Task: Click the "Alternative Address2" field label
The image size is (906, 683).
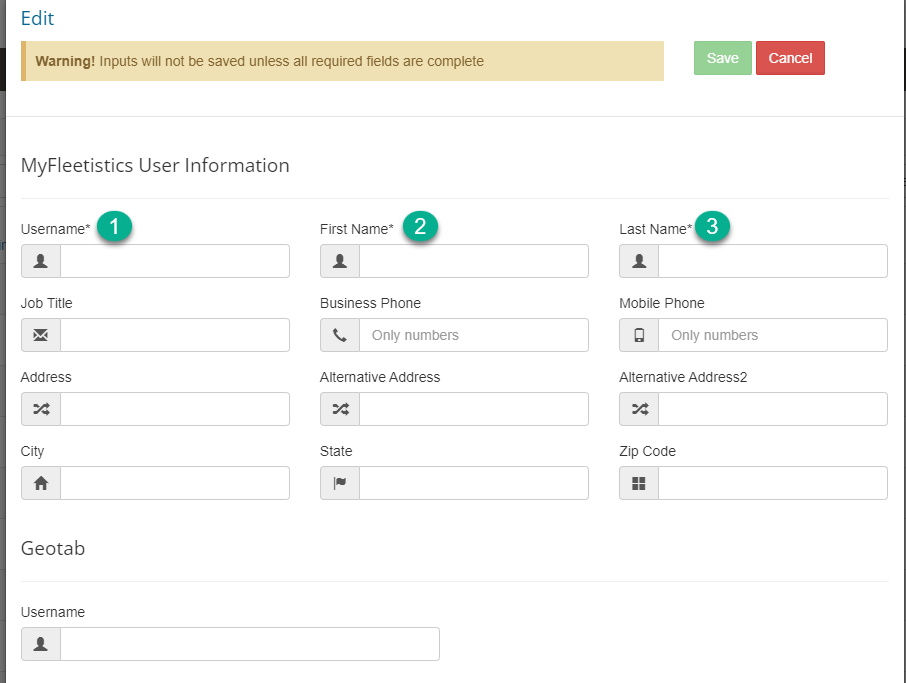Action: (683, 377)
